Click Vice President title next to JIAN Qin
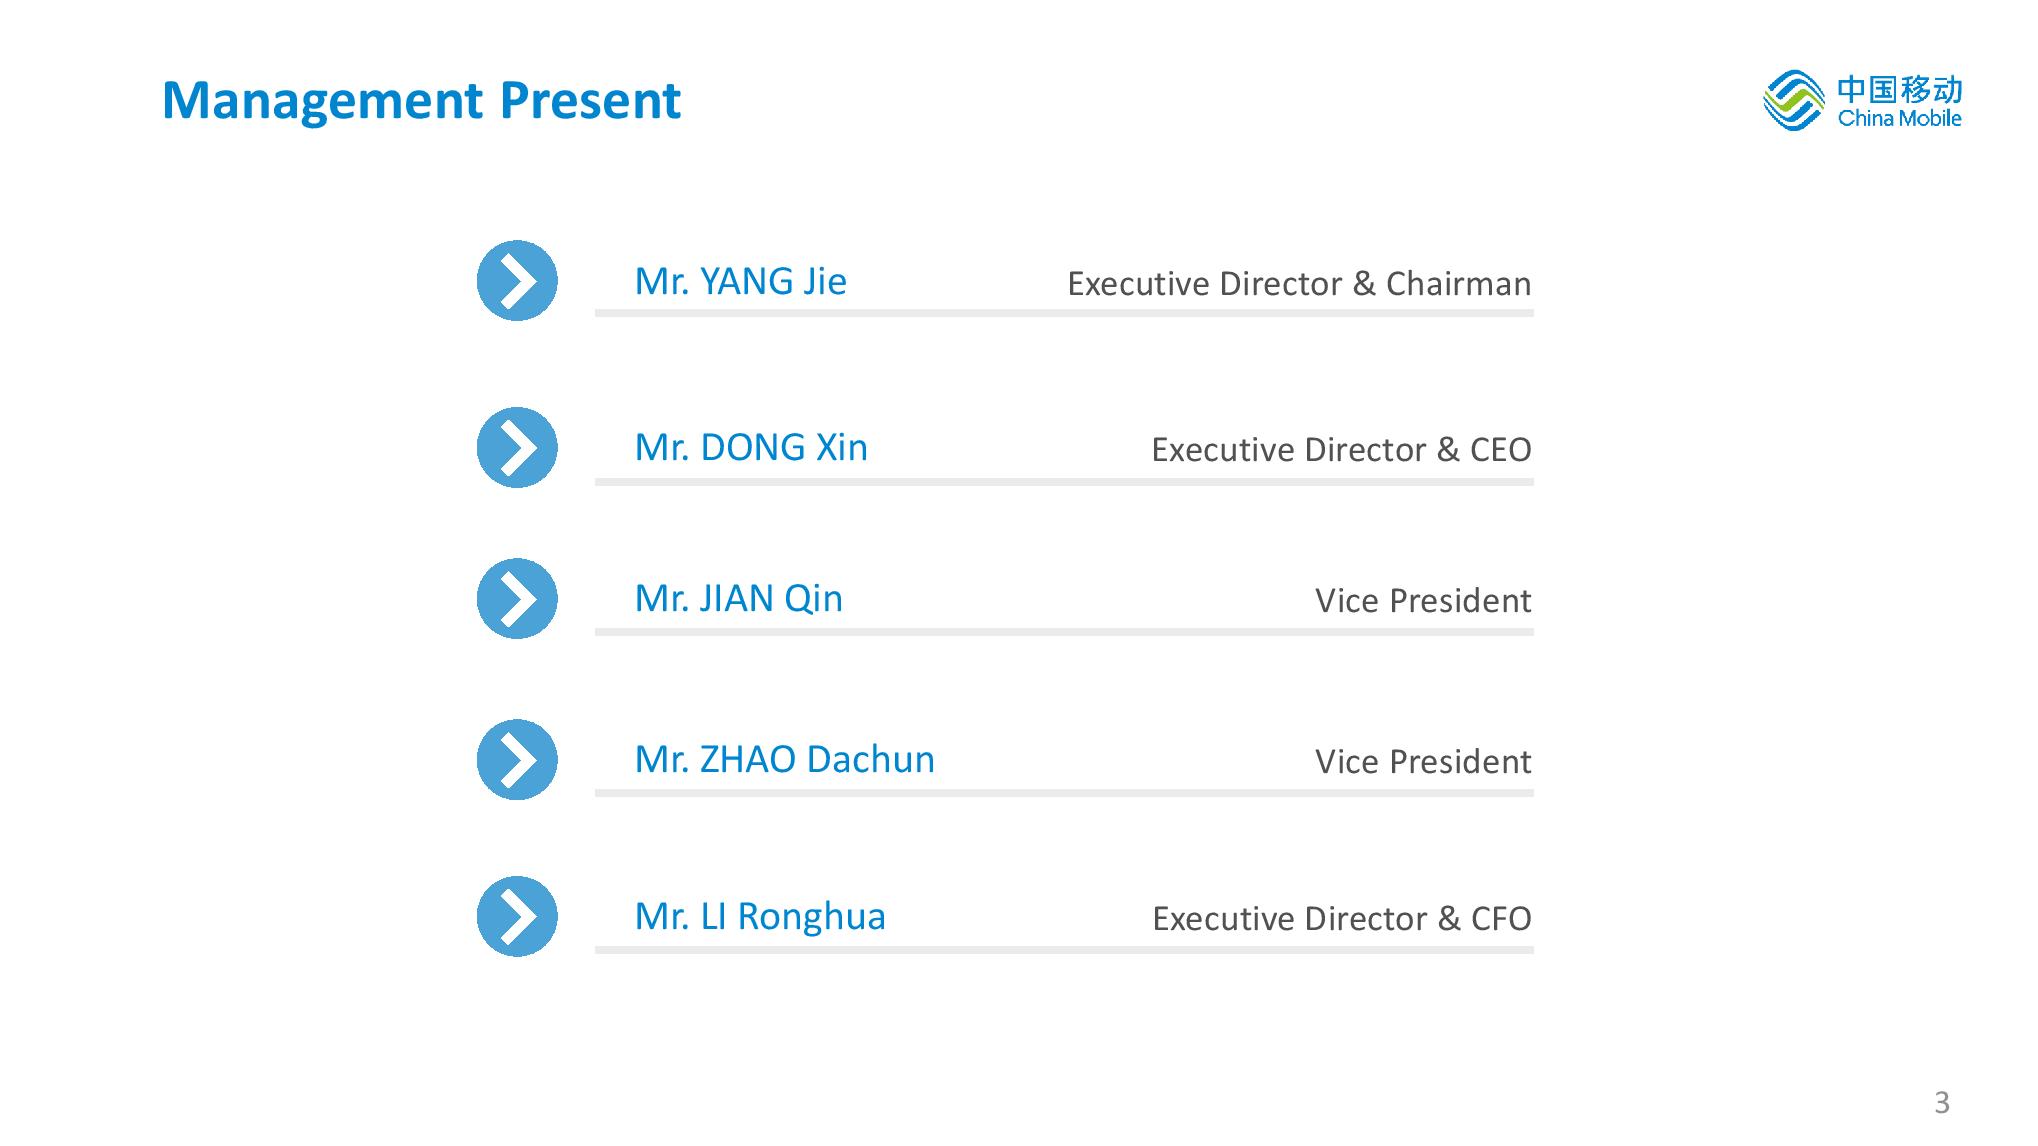This screenshot has width=2038, height=1146. point(1423,601)
